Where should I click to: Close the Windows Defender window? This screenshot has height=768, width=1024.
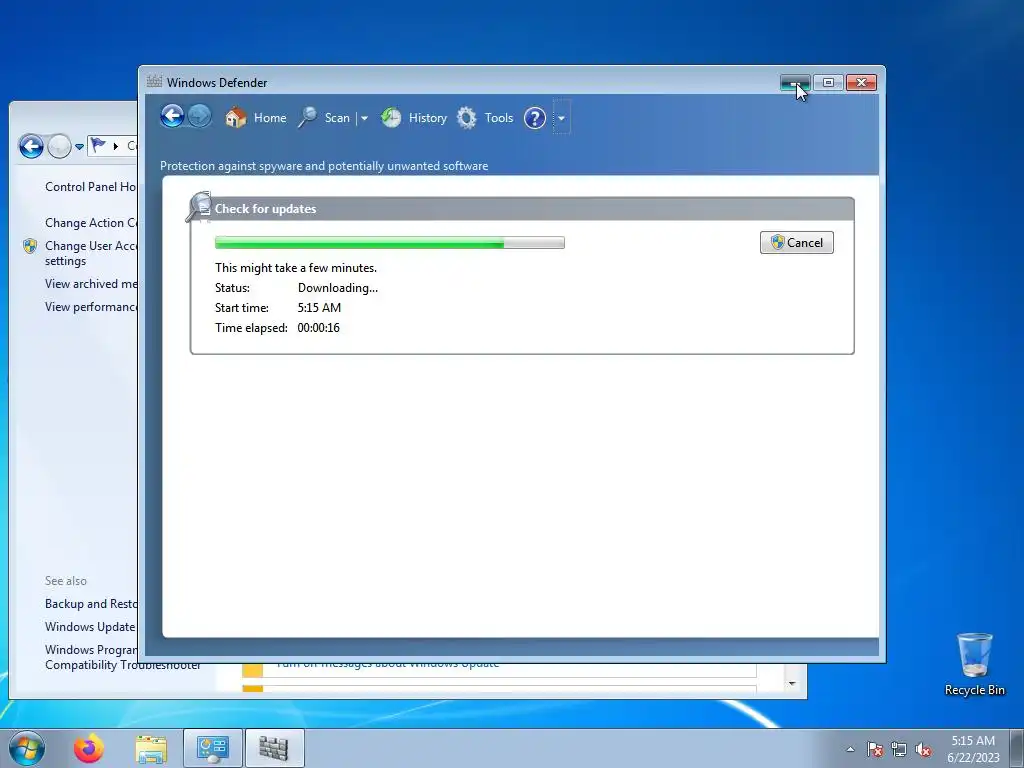pos(861,83)
